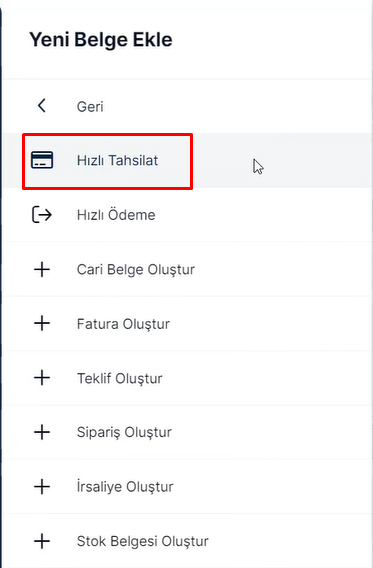Screen dimensions: 373x568
Task: Open Fatura Oluştur entry
Action: click(123, 324)
